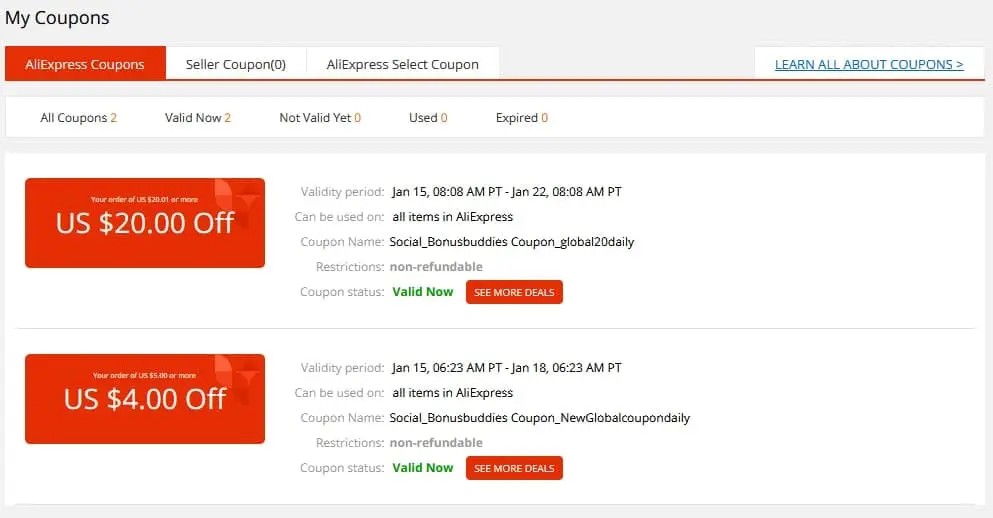
Task: Show Used coupons filter
Action: [428, 118]
